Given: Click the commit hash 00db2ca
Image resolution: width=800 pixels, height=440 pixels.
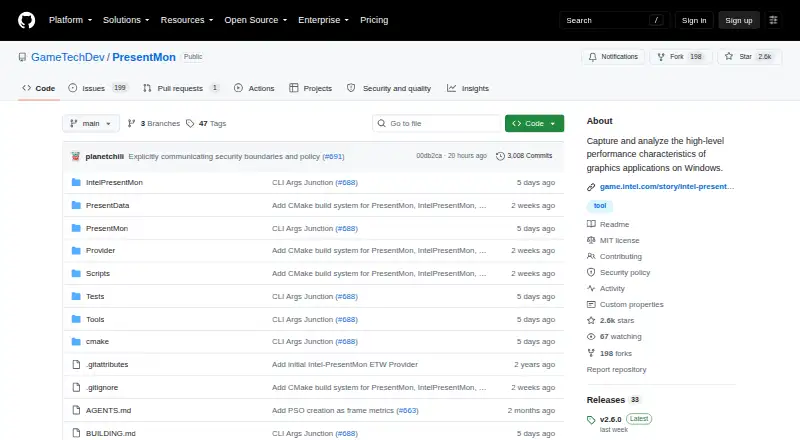Looking at the screenshot, I should (429, 156).
